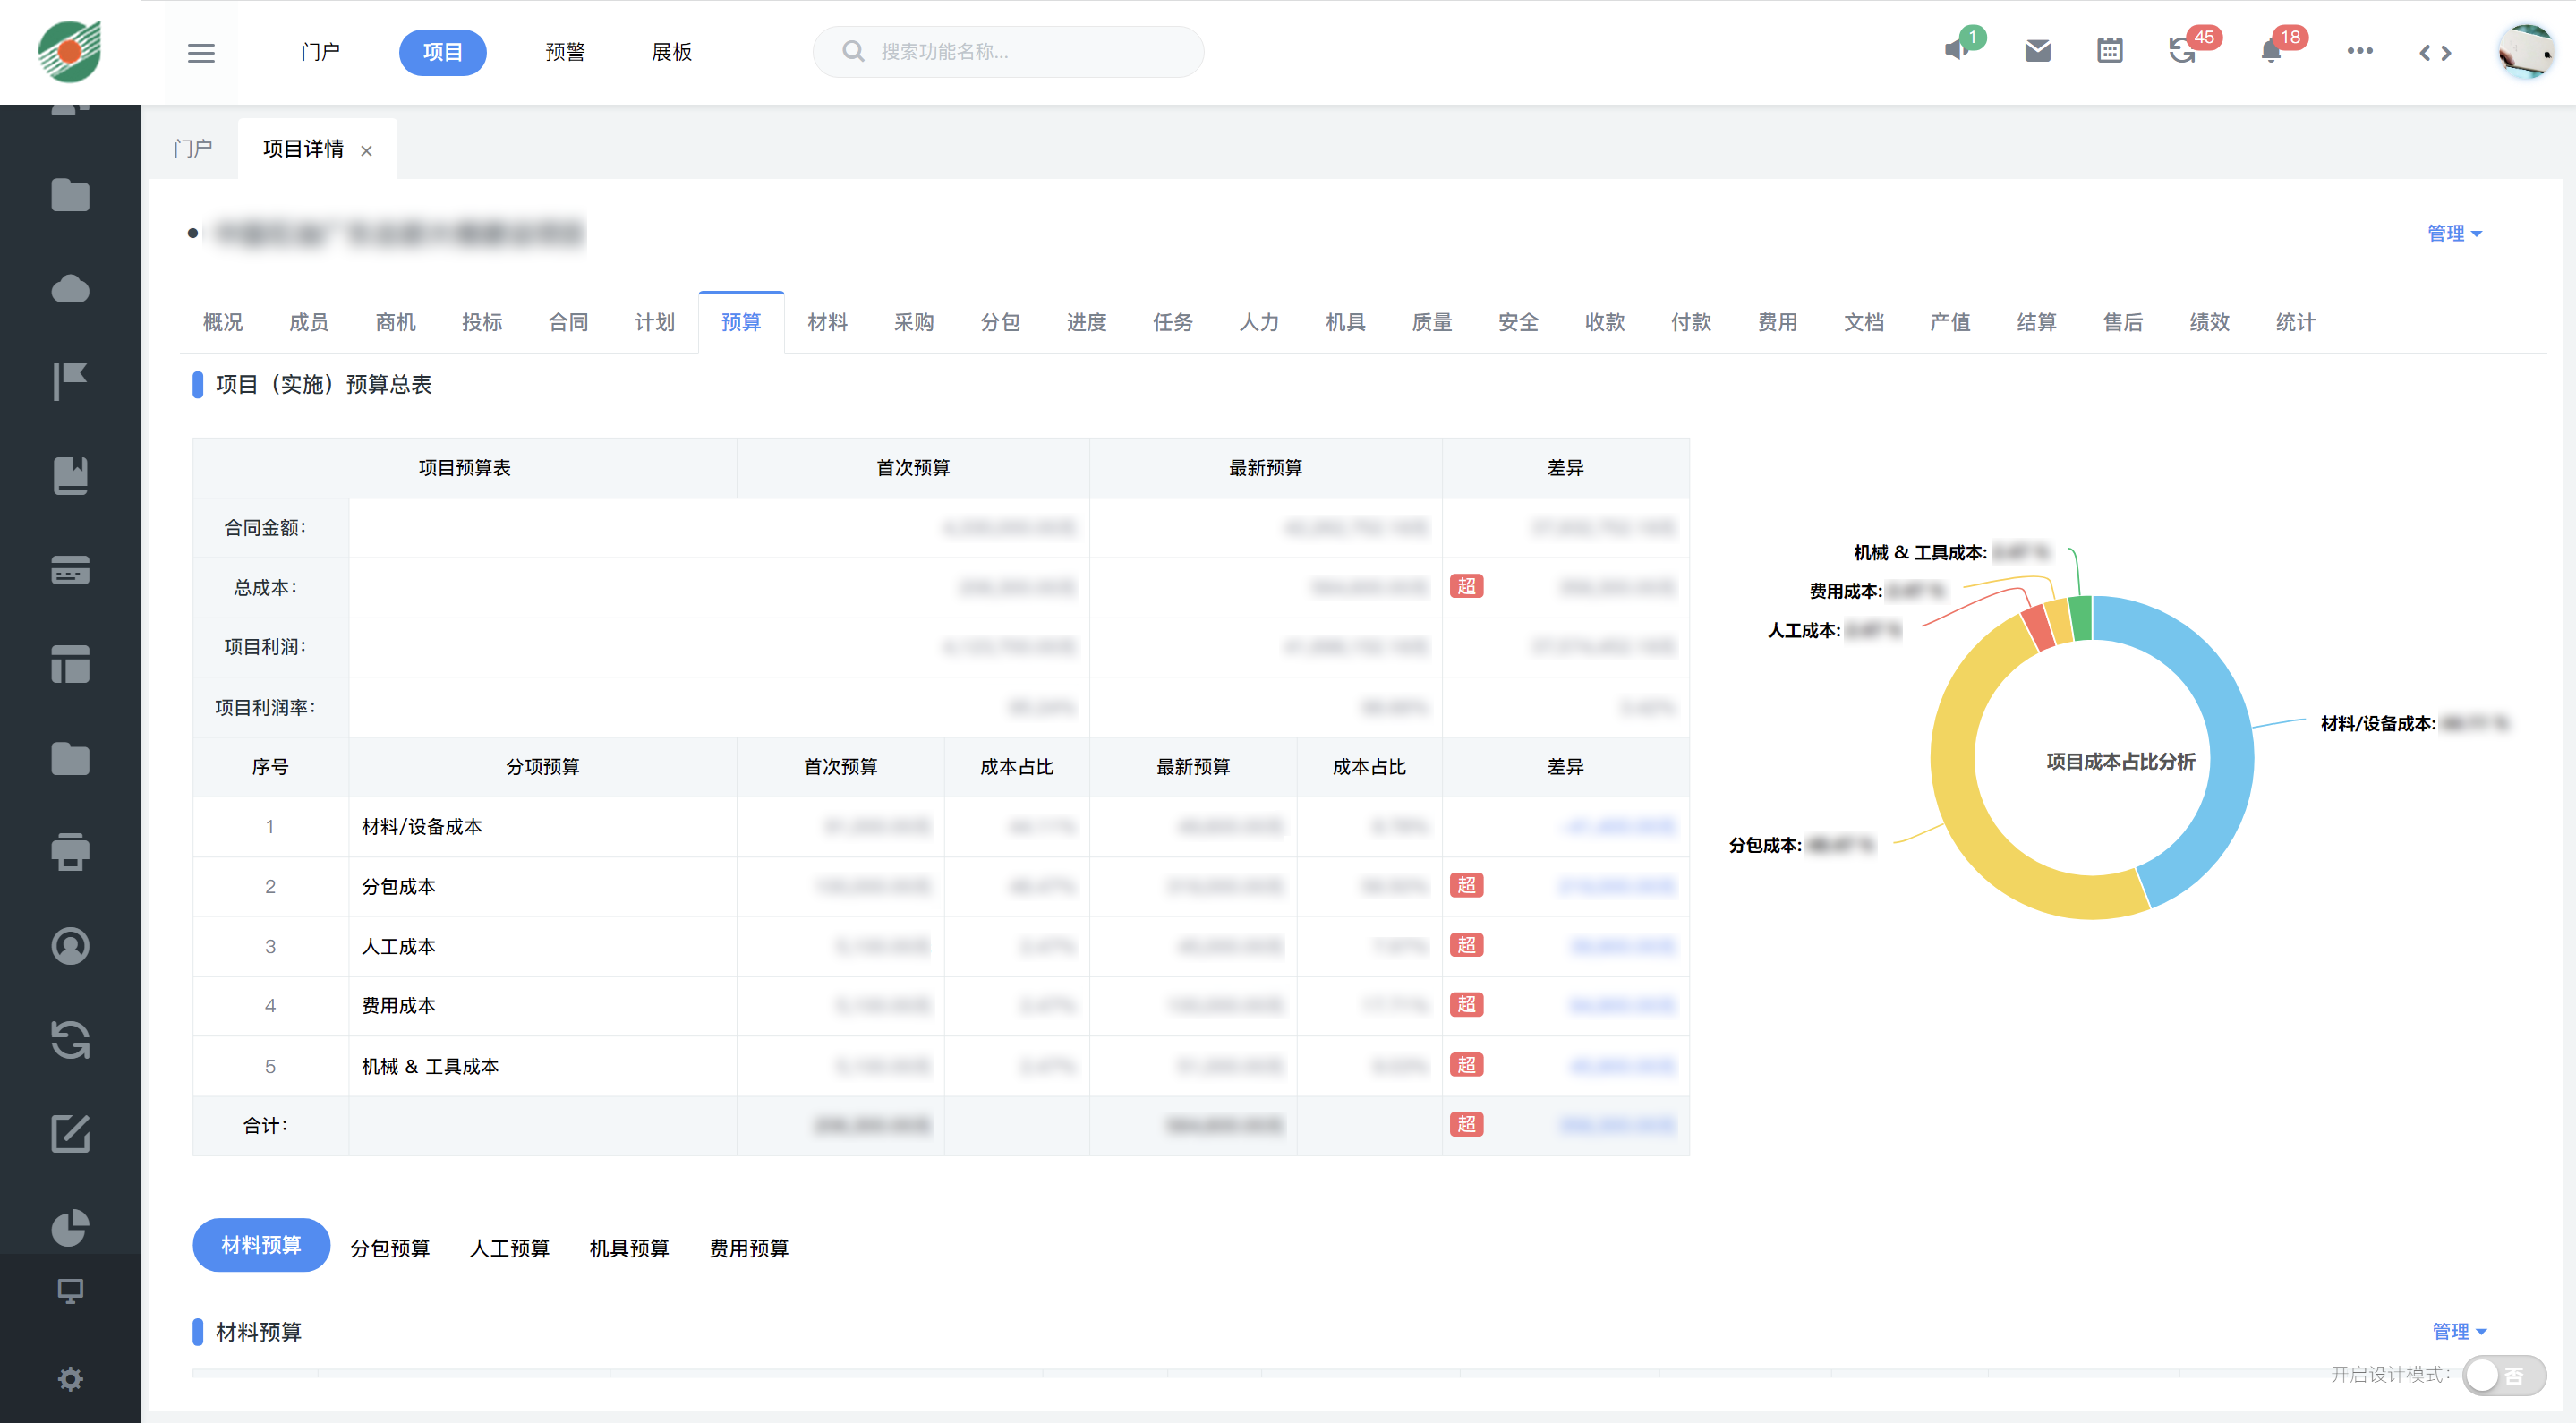Open the mail envelope icon
The height and width of the screenshot is (1423, 2576).
point(2037,51)
